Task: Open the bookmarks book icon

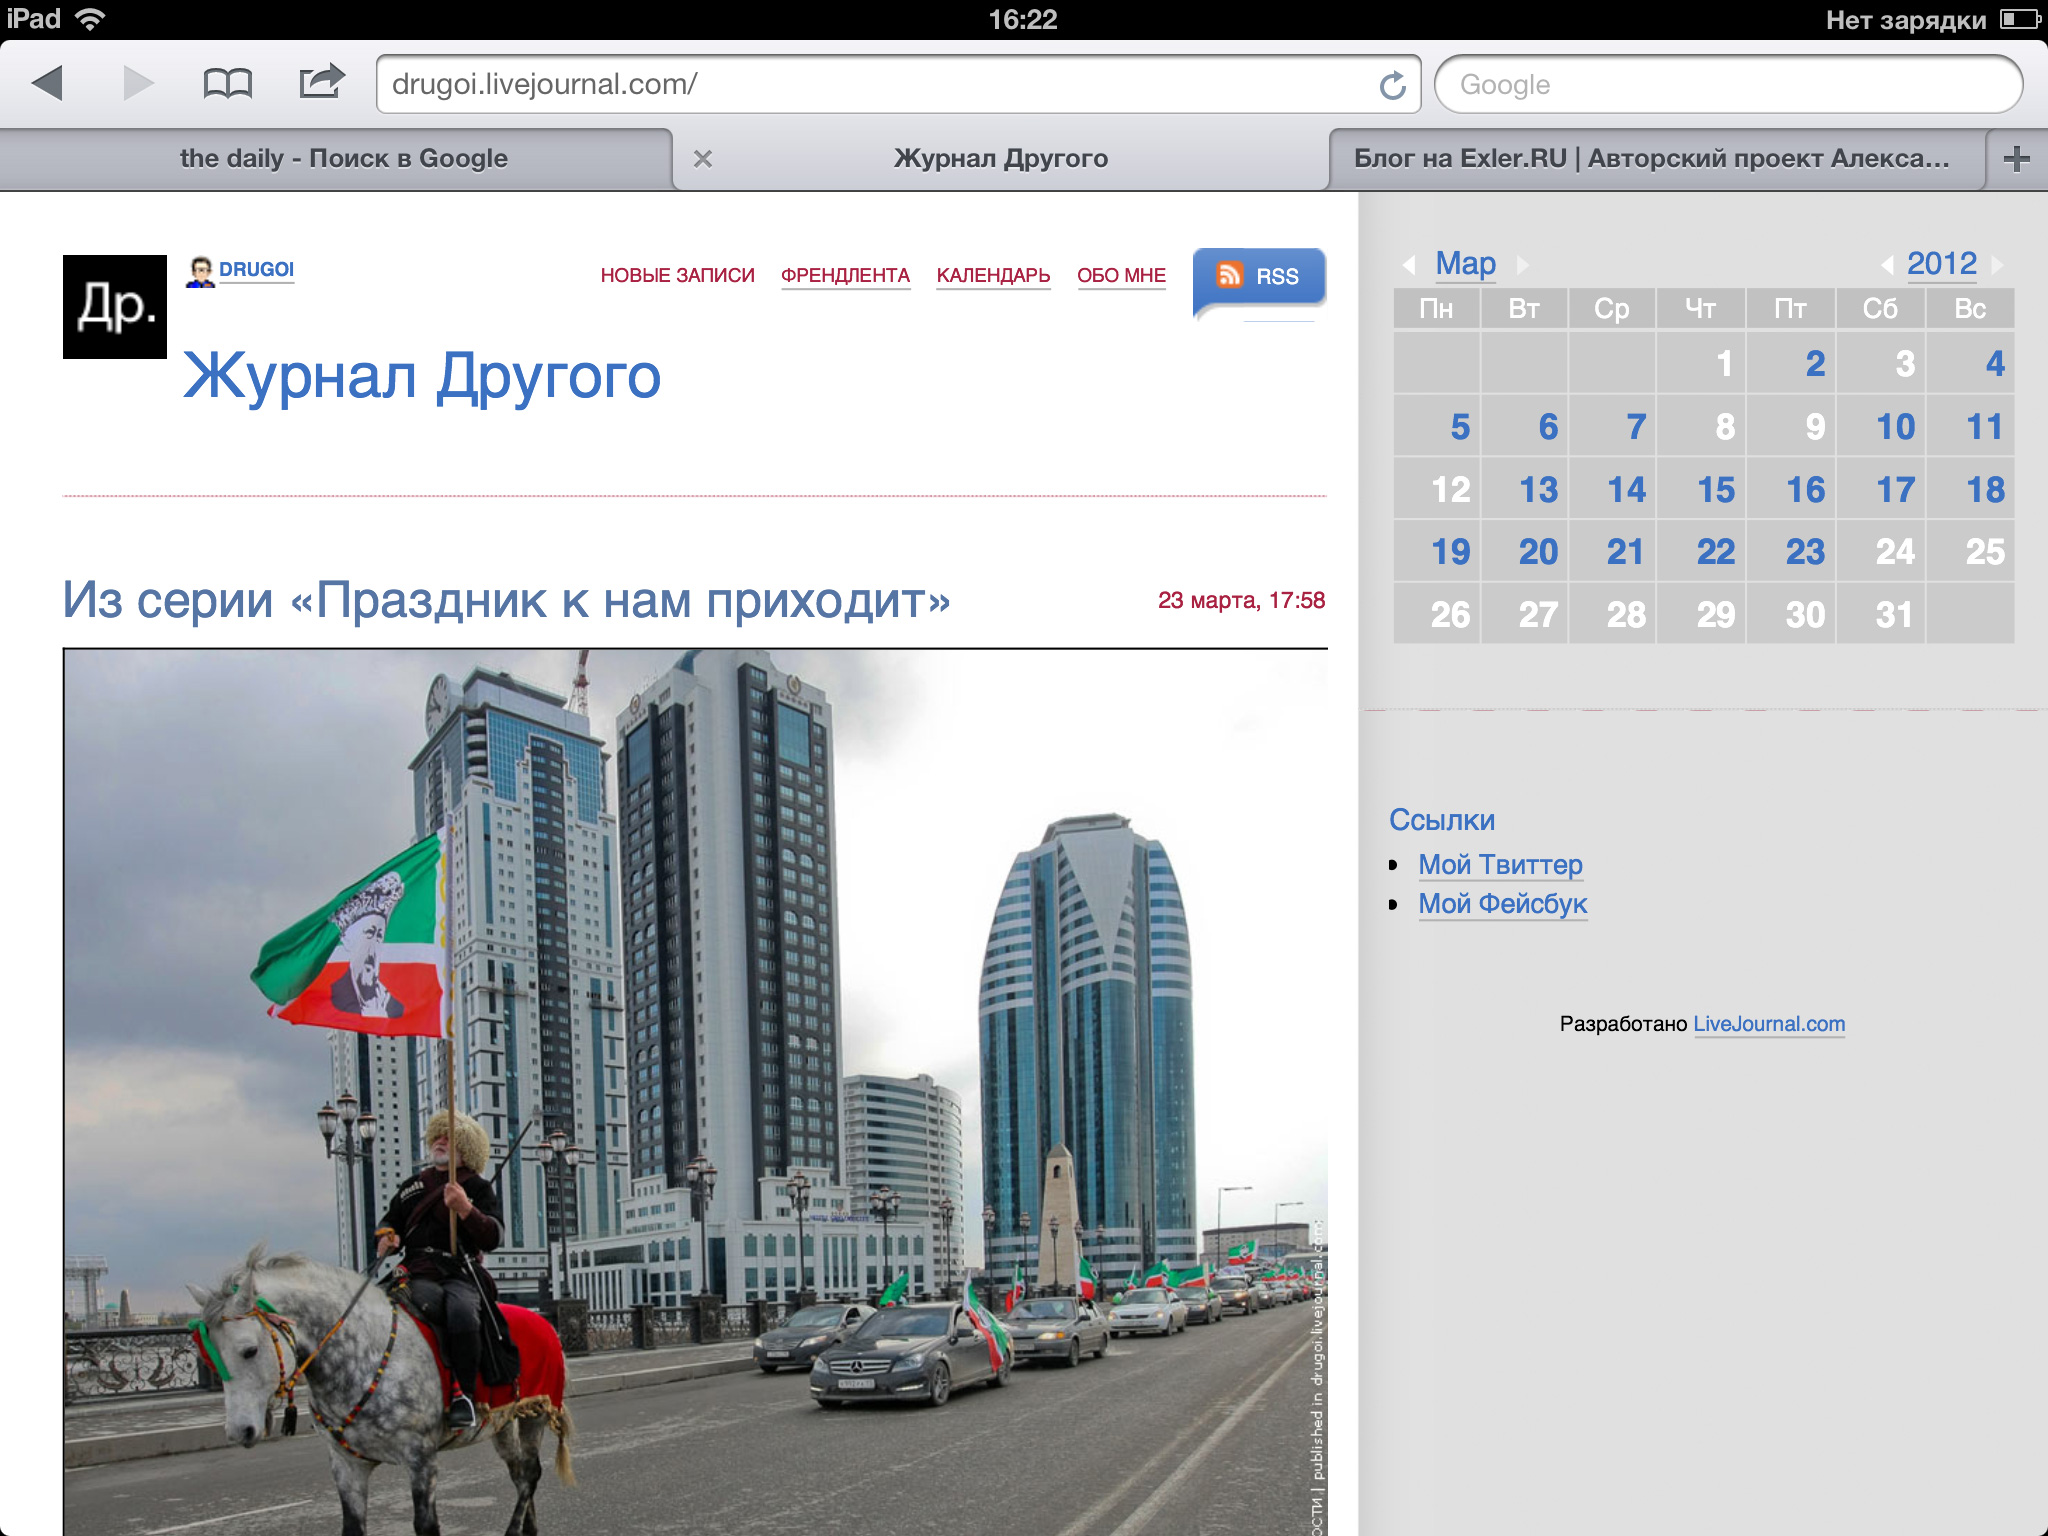Action: point(227,83)
